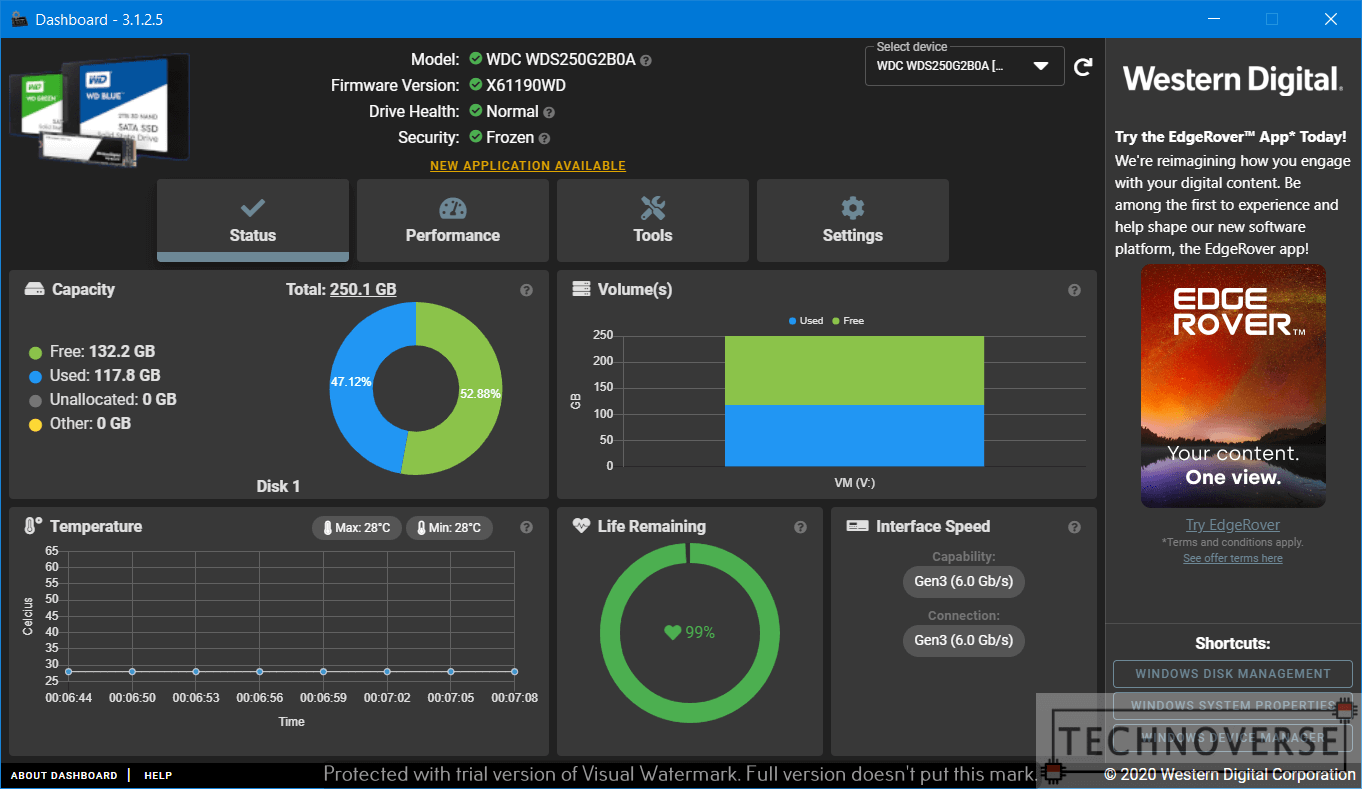Click the Temperature panel help icon
This screenshot has height=789, width=1362.
[527, 527]
